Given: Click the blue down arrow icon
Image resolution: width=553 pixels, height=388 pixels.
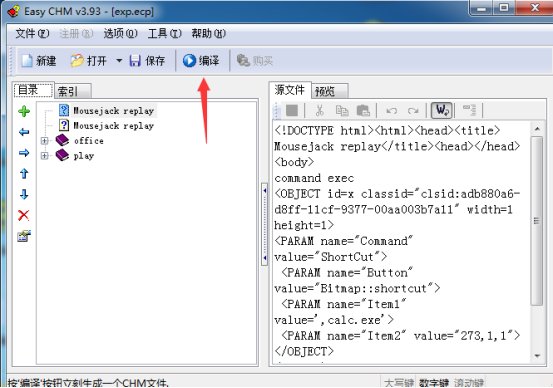Looking at the screenshot, I should [x=24, y=194].
